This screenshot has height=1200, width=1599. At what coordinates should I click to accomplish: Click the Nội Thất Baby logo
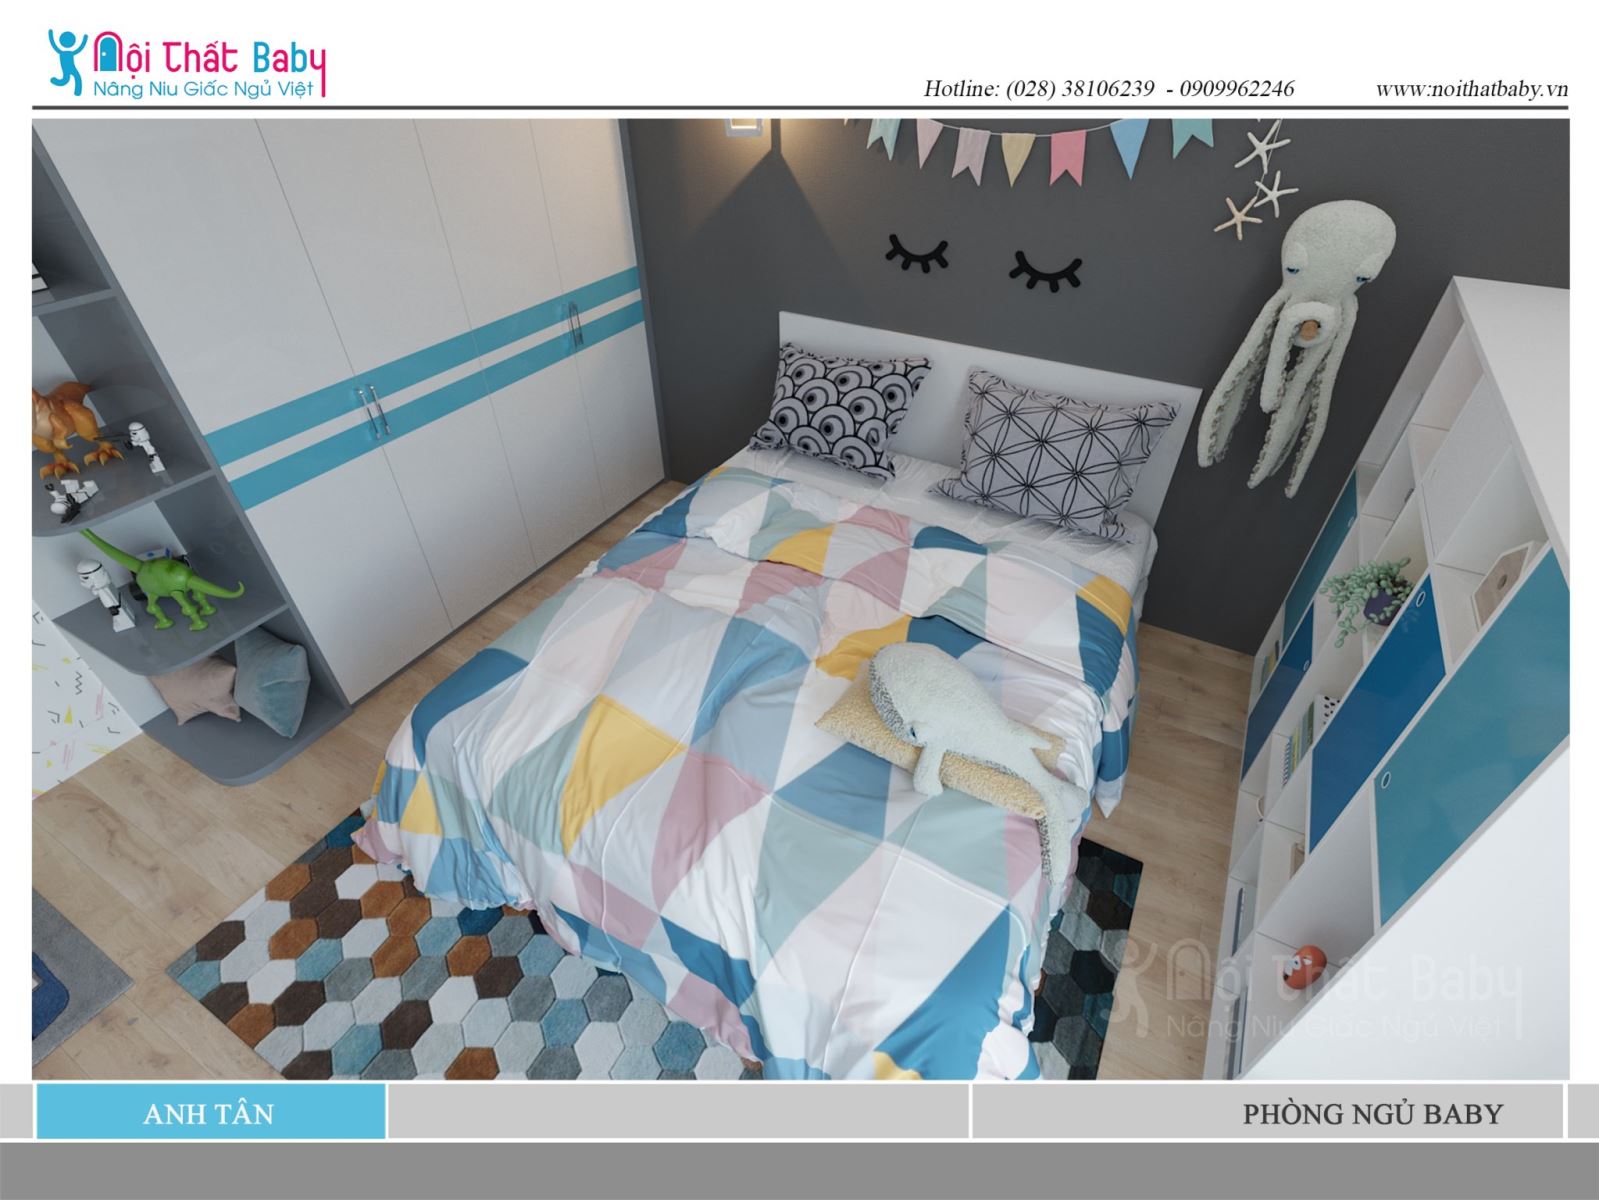tap(187, 64)
